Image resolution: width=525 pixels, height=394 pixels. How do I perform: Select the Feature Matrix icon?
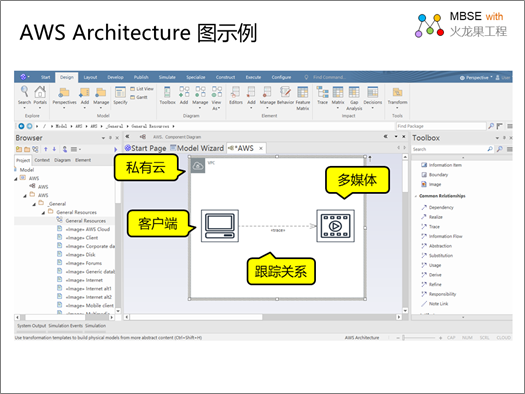coord(303,92)
